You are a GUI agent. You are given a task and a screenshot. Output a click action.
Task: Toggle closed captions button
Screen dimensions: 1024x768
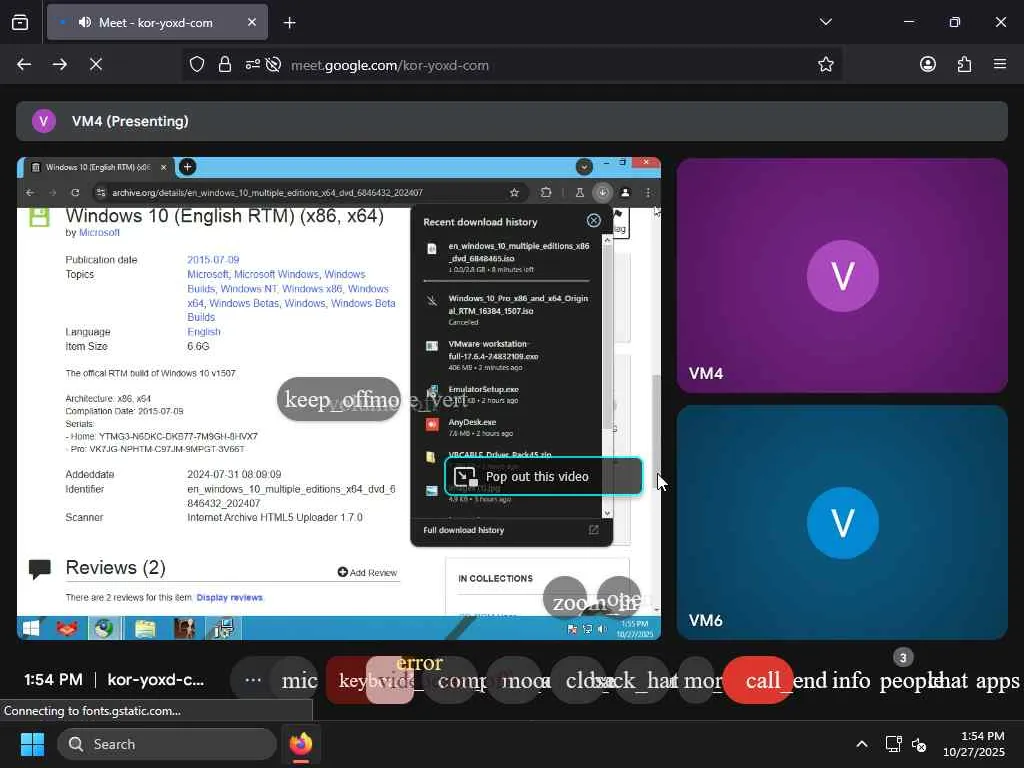tap(579, 680)
